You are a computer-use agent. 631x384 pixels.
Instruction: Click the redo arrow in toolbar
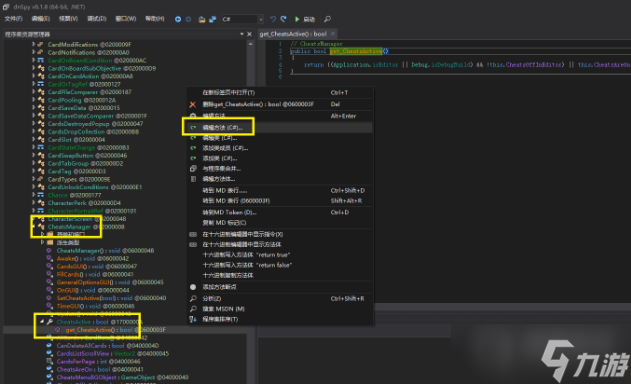tap(283, 19)
